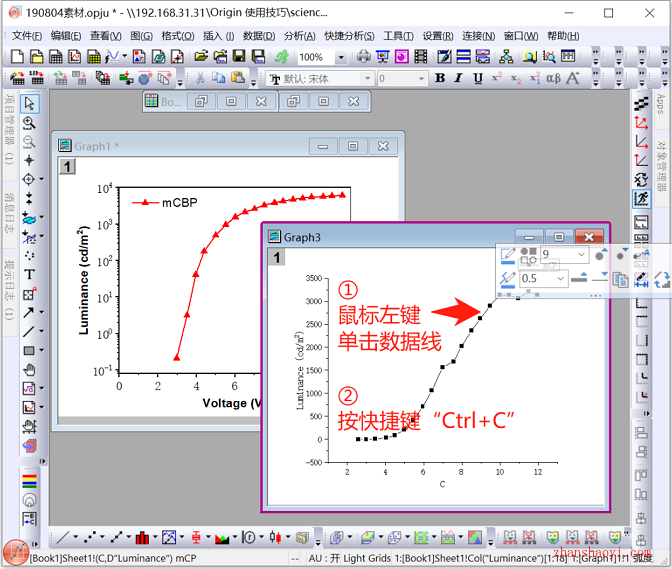Click the AU status indicator in status bar
Viewport: 672px width, 569px height.
click(x=324, y=558)
